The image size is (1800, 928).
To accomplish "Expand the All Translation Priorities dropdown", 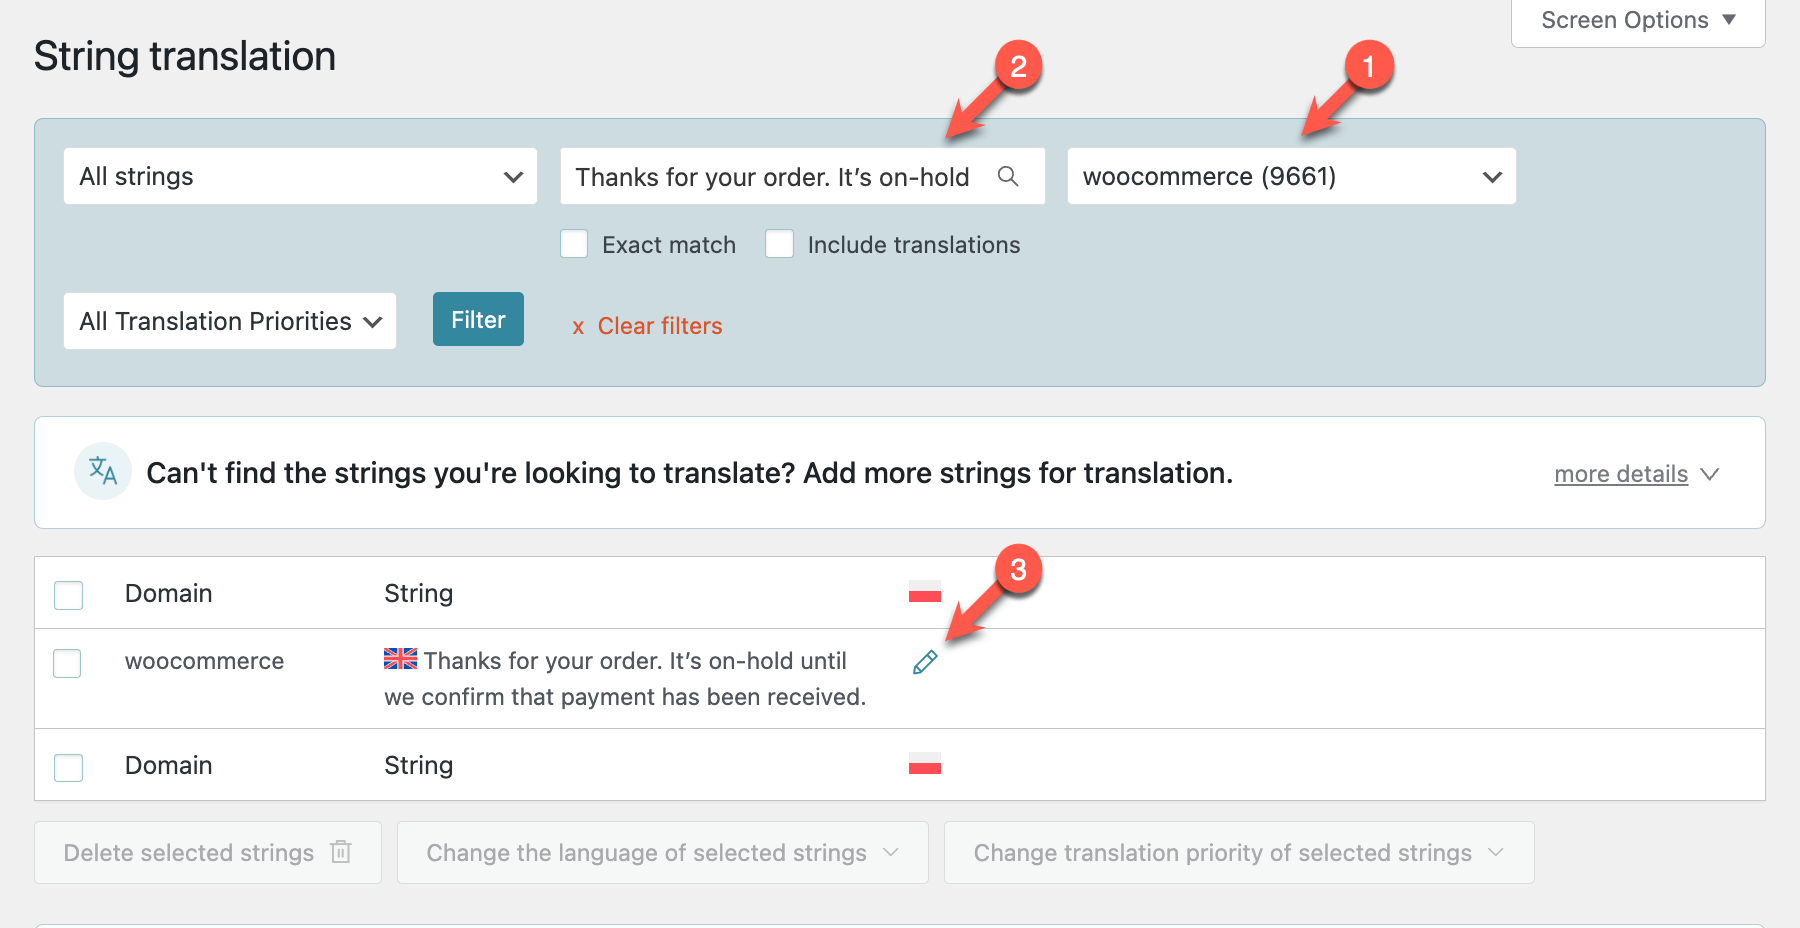I will pos(230,321).
